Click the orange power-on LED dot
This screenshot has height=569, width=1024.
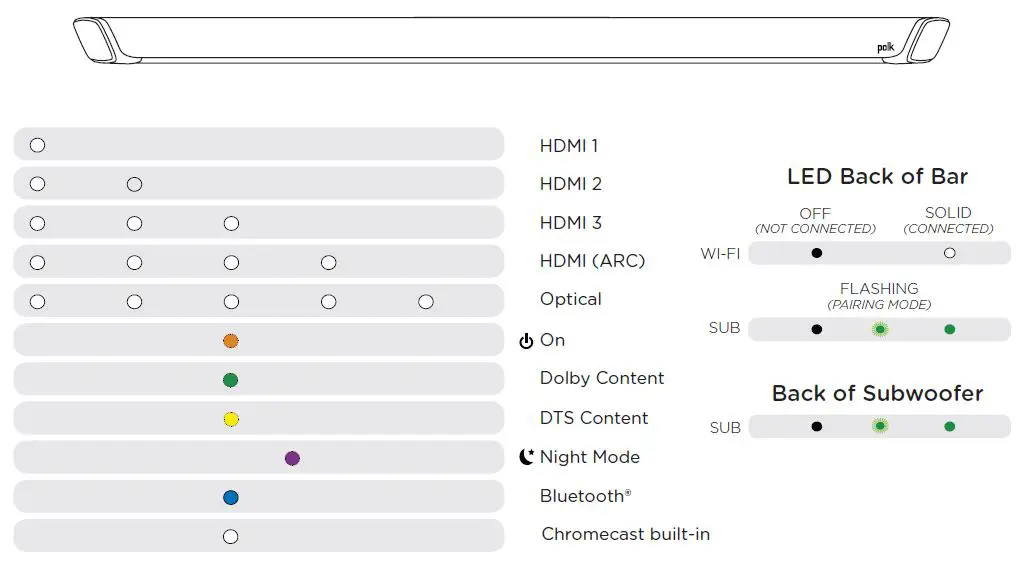(231, 341)
